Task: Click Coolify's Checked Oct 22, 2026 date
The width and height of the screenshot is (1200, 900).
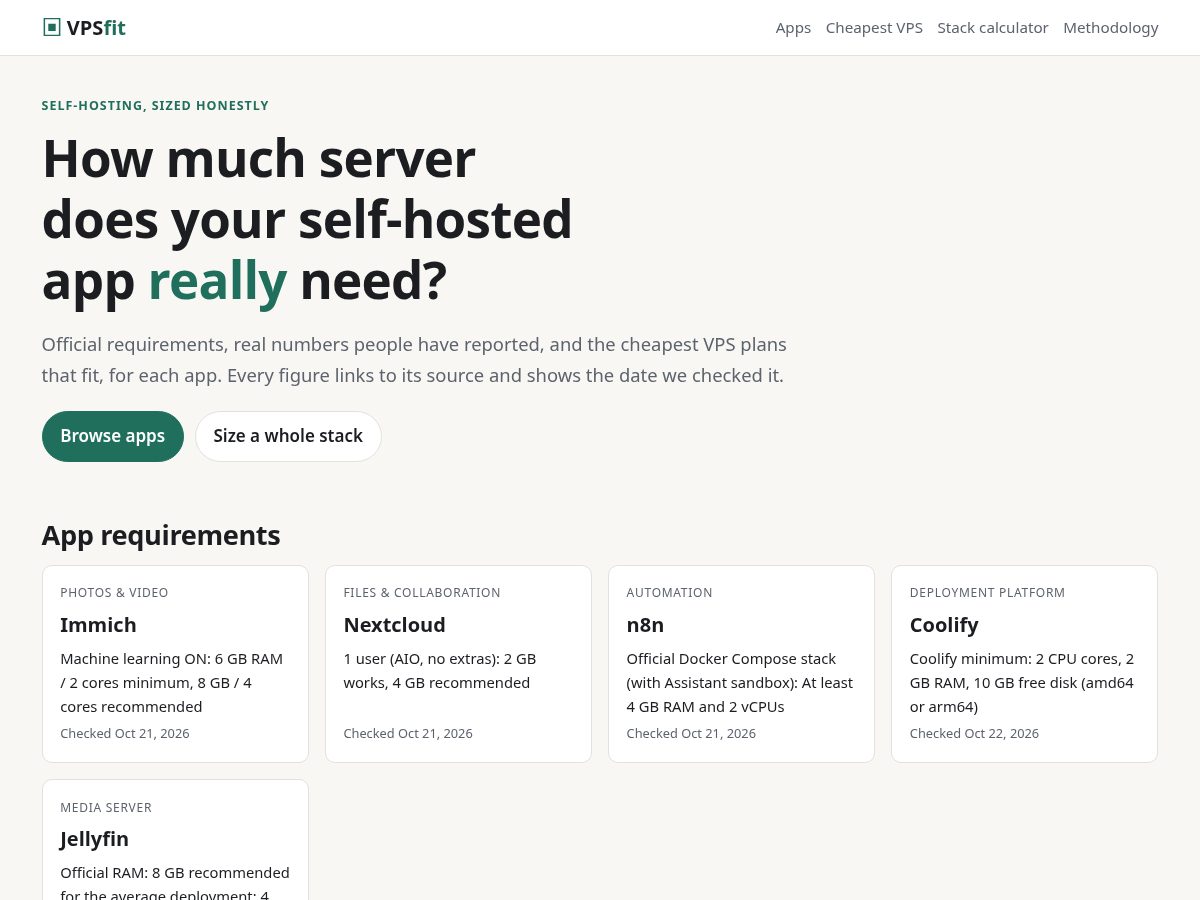Action: [974, 733]
